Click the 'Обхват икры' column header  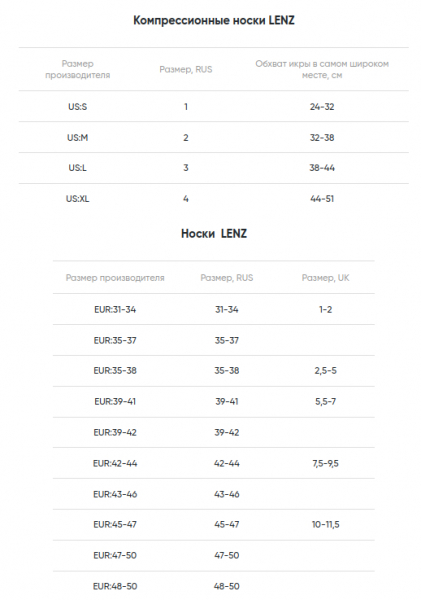[x=322, y=69]
